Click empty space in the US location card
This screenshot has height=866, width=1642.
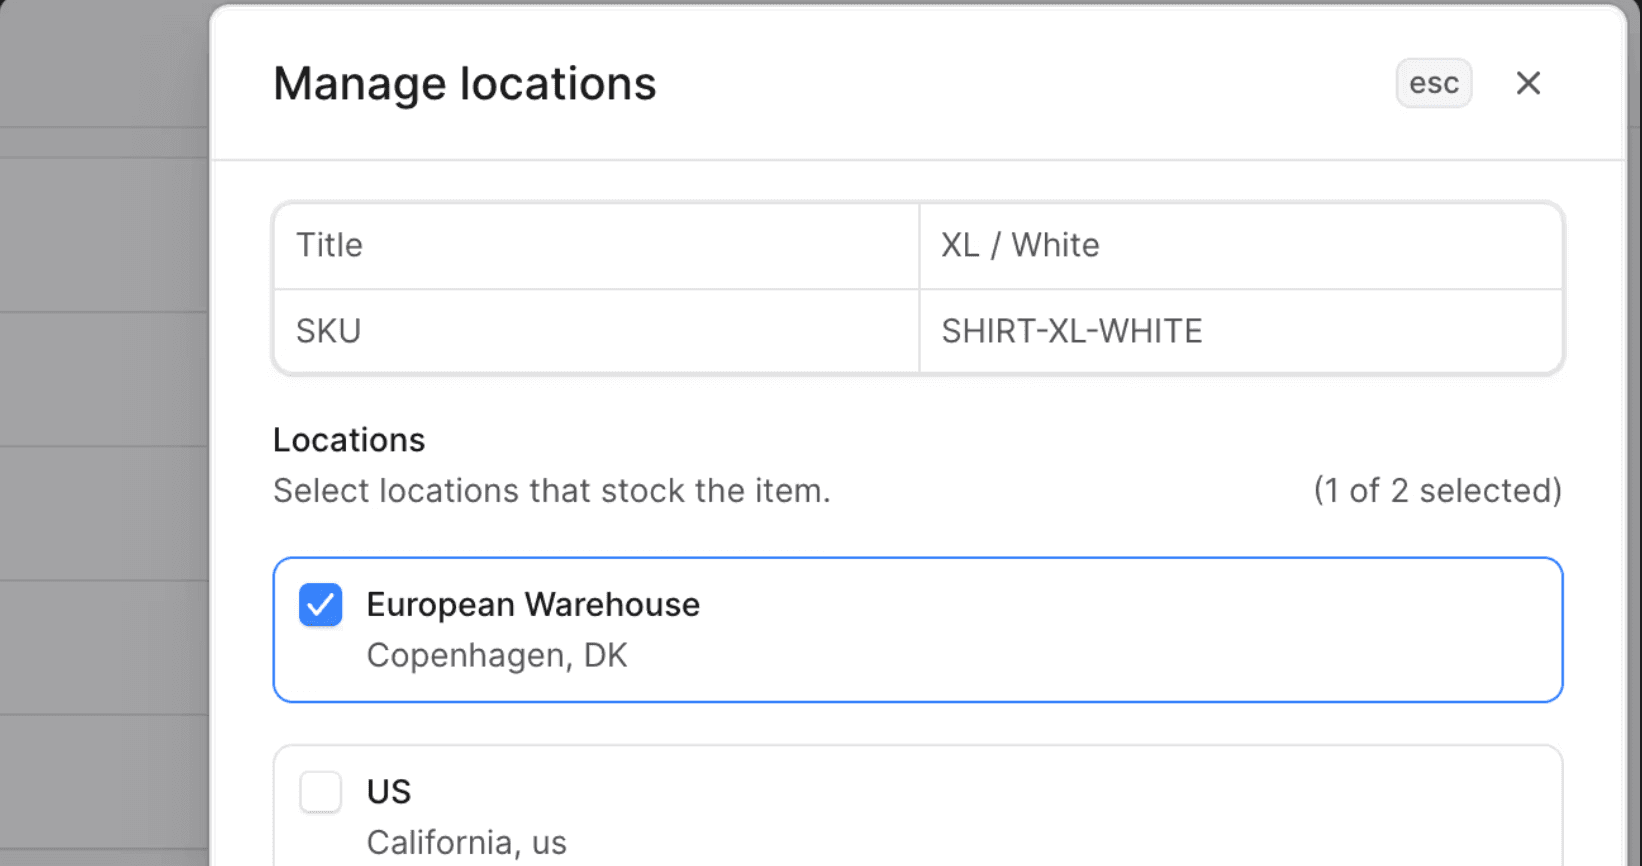1100,810
